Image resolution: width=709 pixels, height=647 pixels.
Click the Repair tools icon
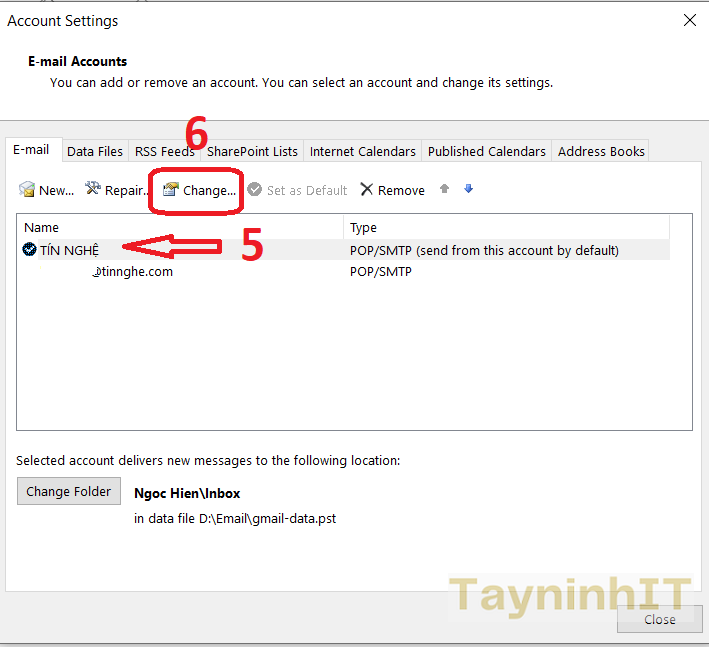pyautogui.click(x=93, y=189)
